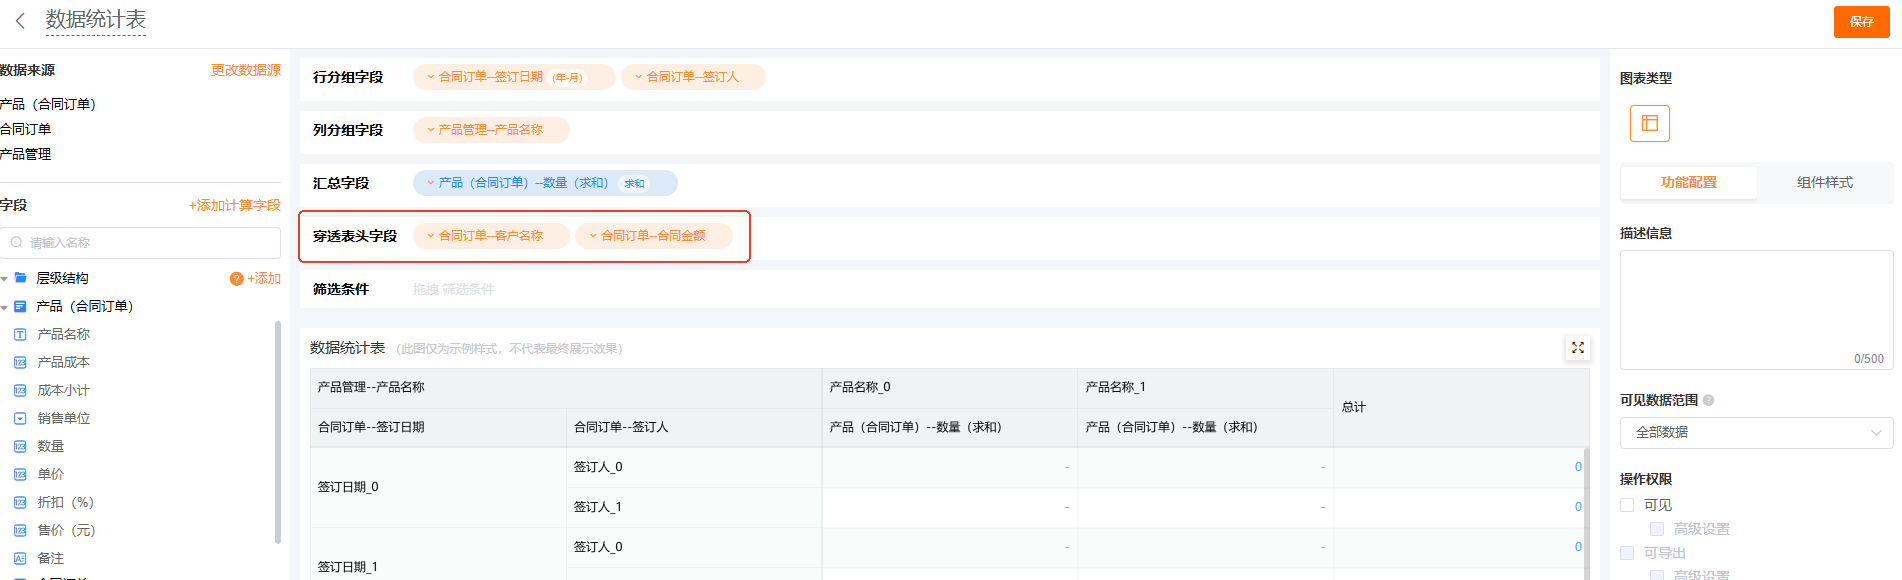Screen dimensions: 1902x580
Task: Click the back arrow icon
Action: (20, 21)
